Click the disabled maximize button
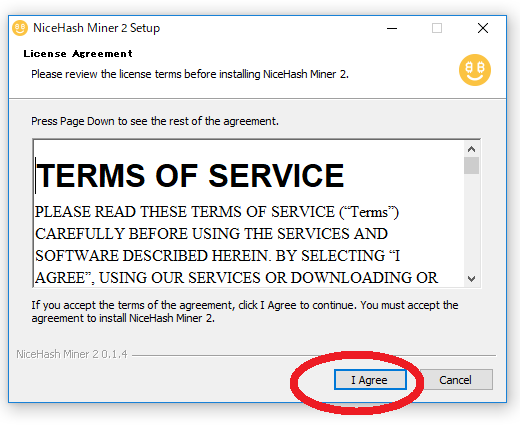 [x=437, y=28]
